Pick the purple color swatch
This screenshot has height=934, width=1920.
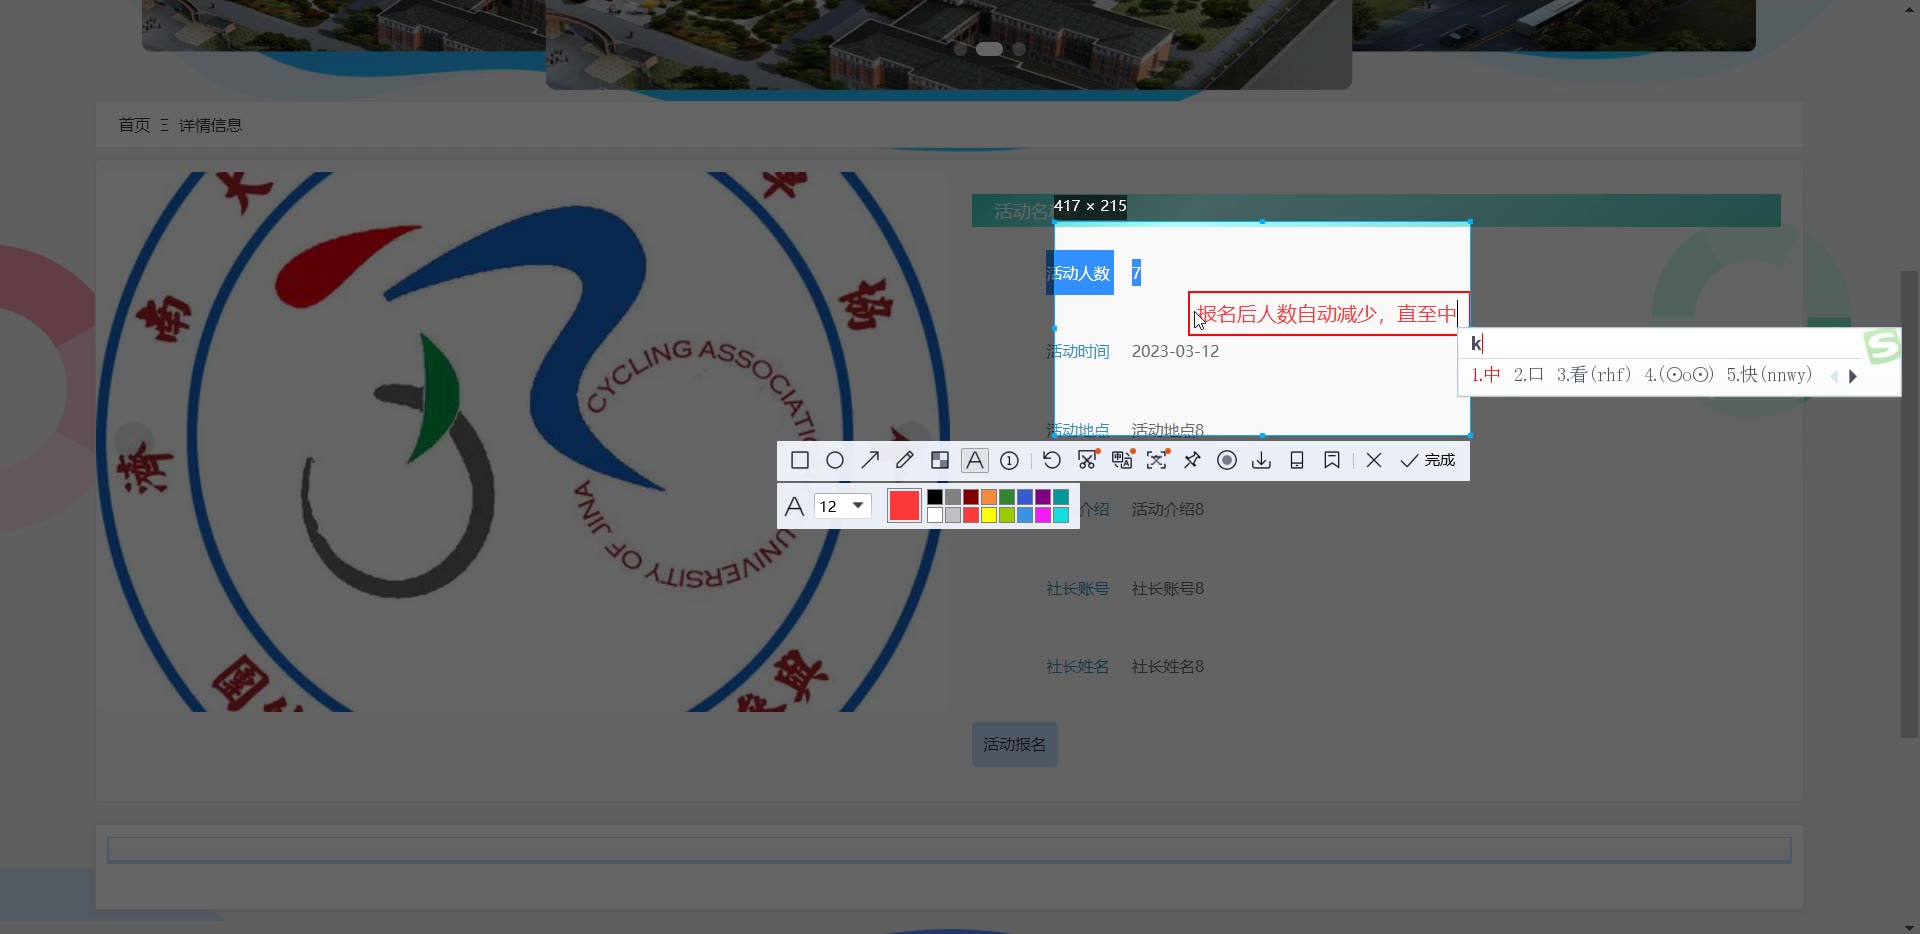point(1043,497)
